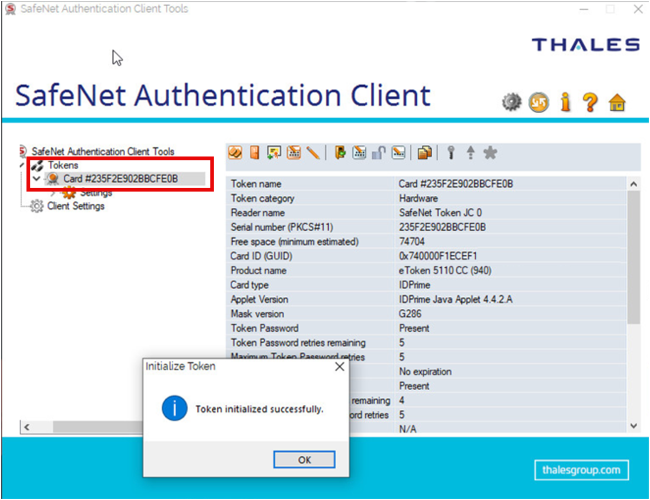The width and height of the screenshot is (650, 500).
Task: Click the left arrow of tree horizontal scrollbar
Action: (x=27, y=427)
